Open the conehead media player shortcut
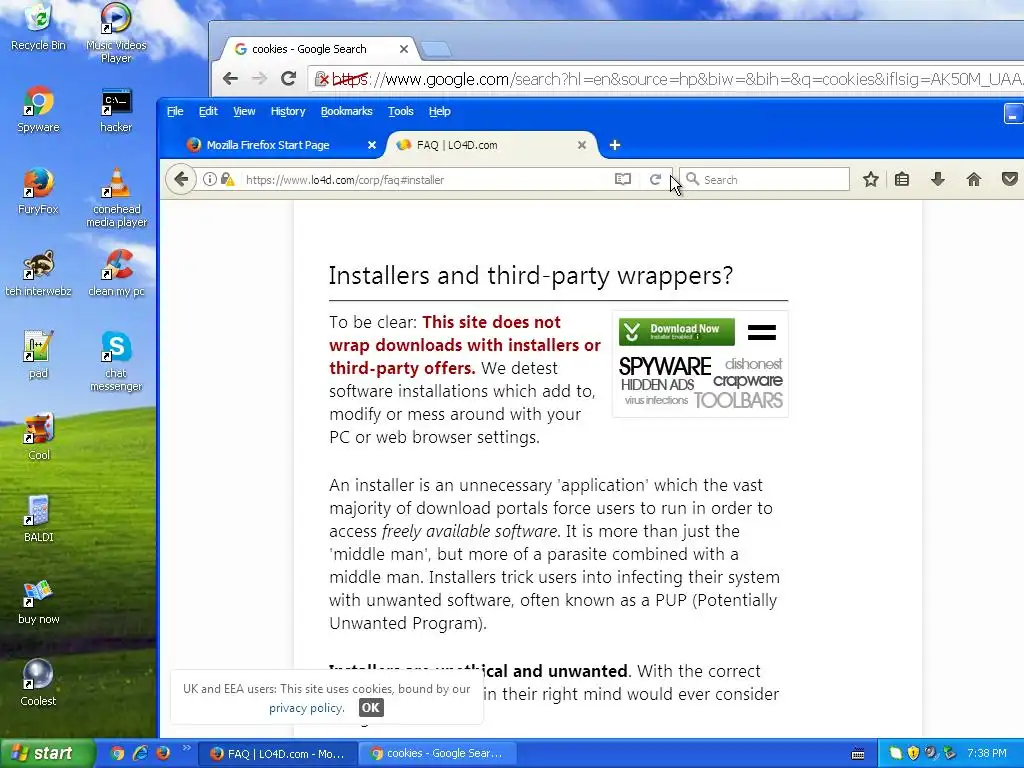Viewport: 1024px width, 768px height. [x=116, y=197]
